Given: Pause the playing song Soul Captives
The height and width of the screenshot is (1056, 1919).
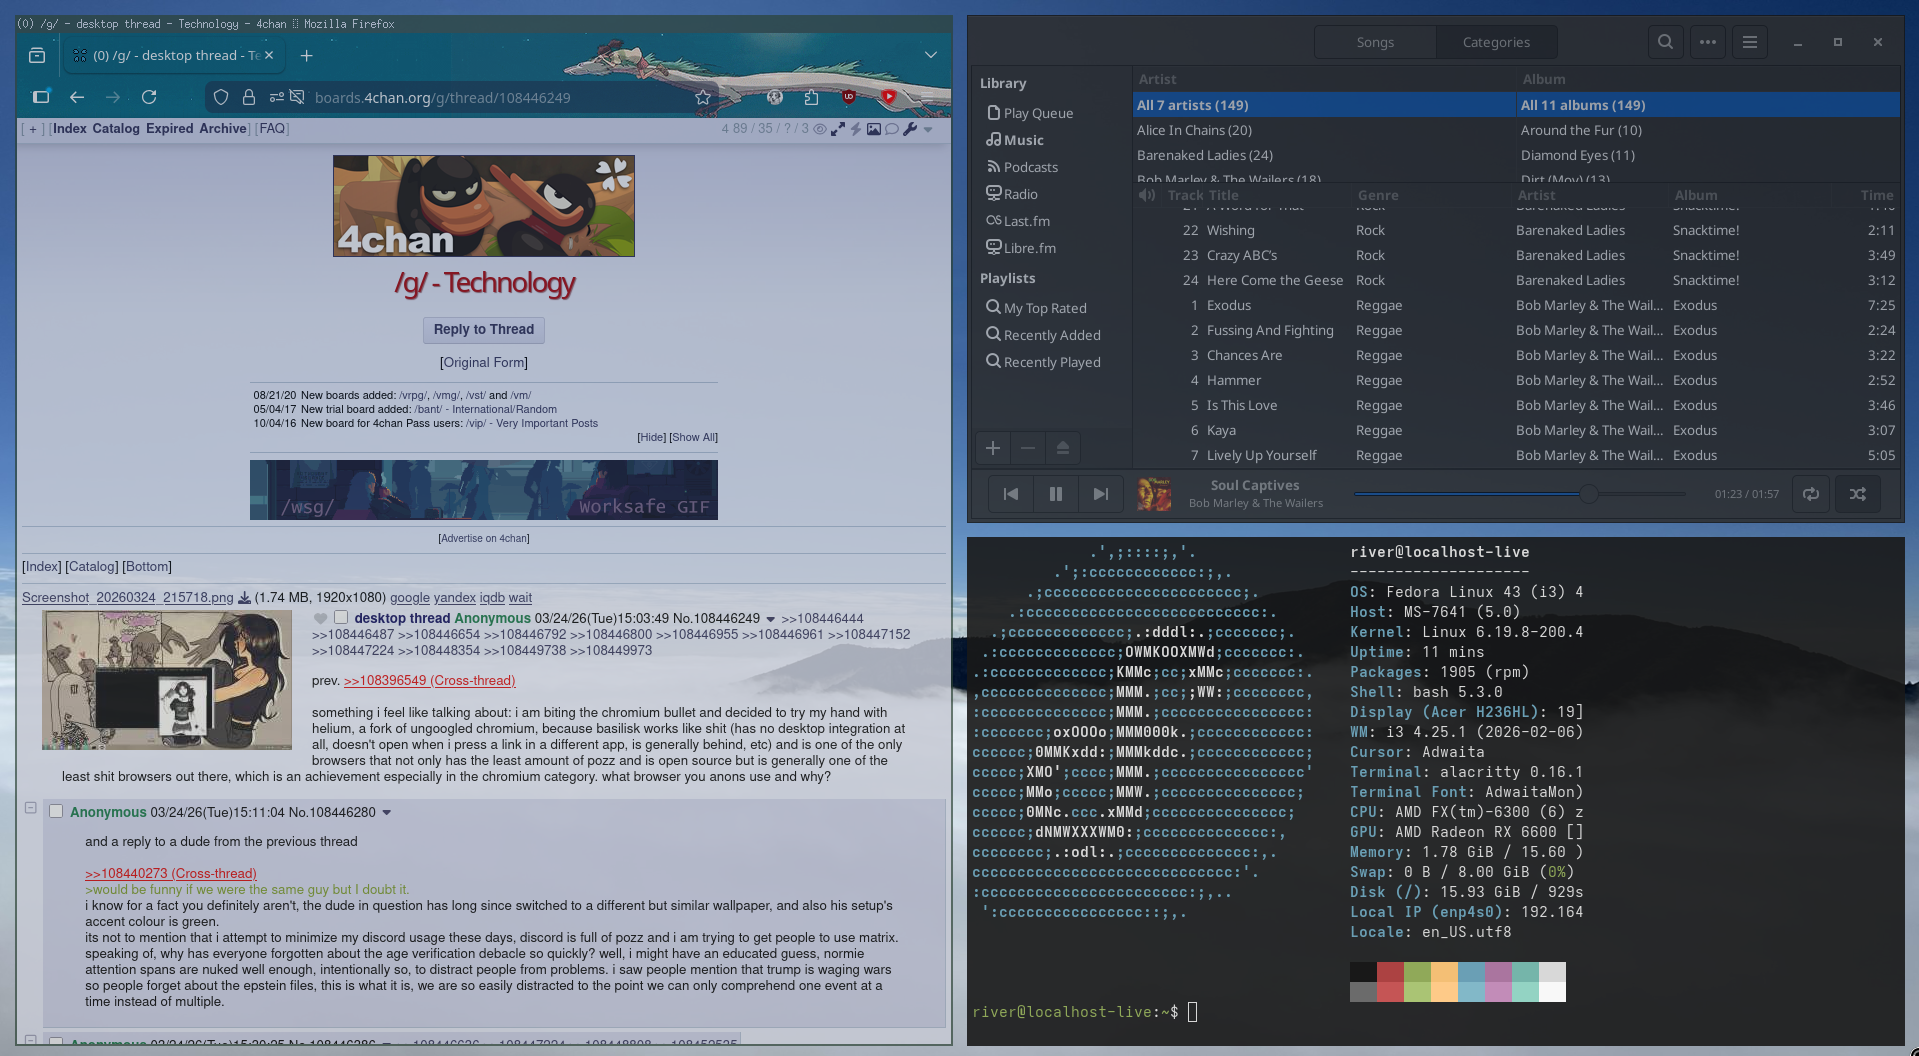Looking at the screenshot, I should (x=1056, y=494).
